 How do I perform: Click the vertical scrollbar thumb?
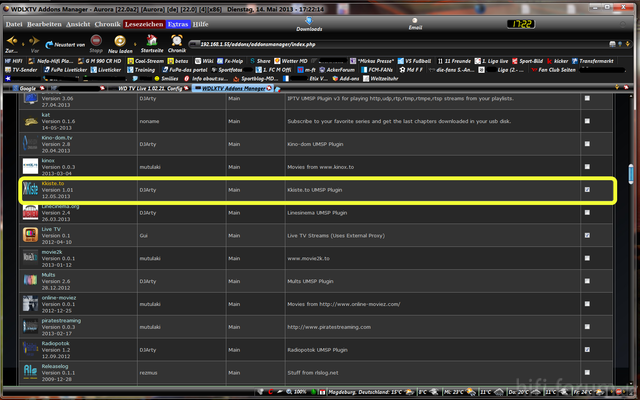(631, 174)
